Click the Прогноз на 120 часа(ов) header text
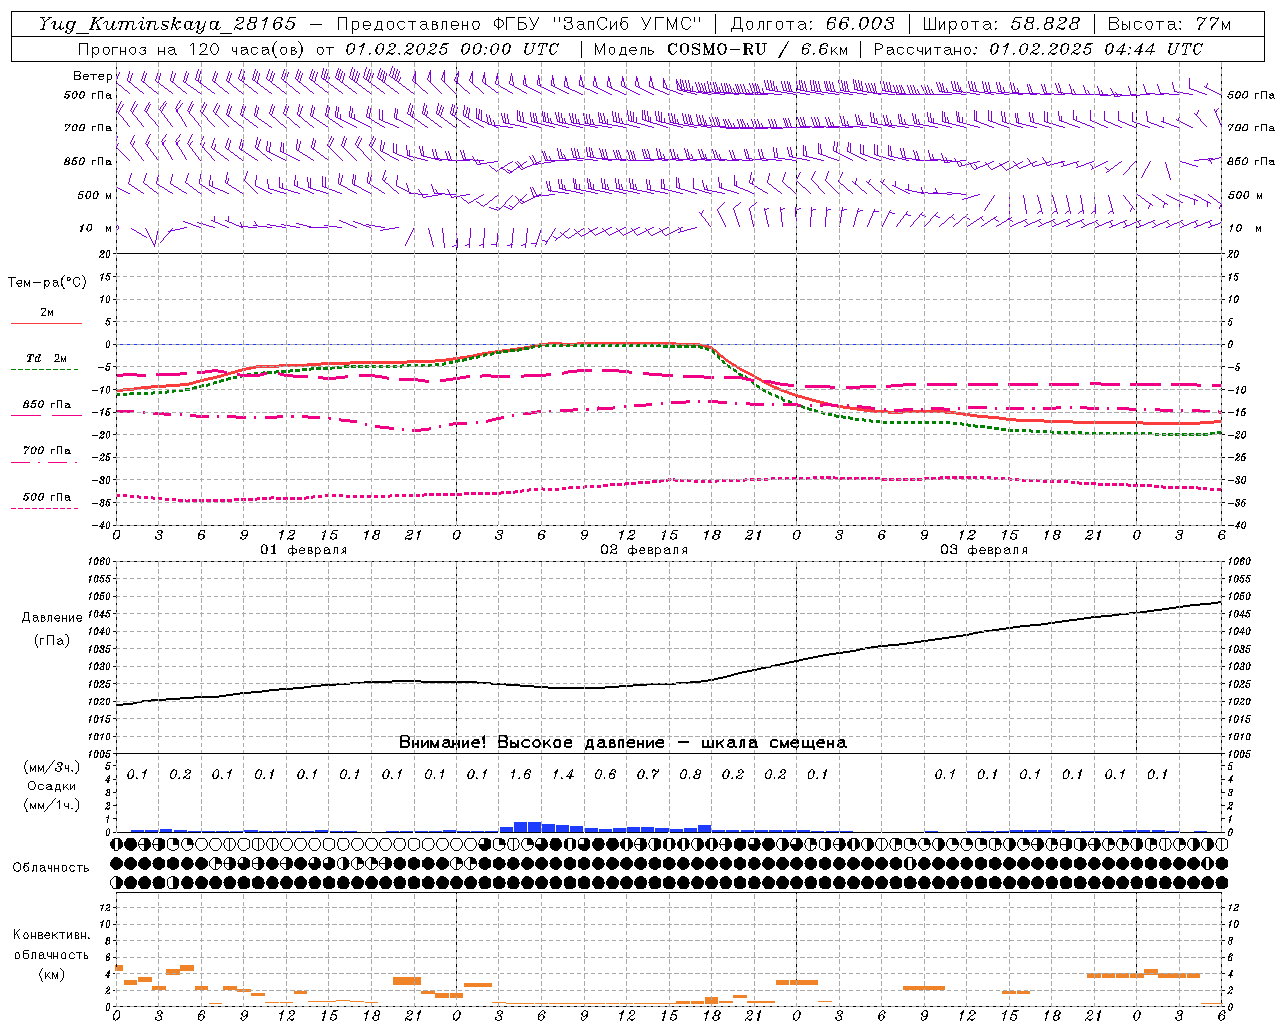 point(192,49)
